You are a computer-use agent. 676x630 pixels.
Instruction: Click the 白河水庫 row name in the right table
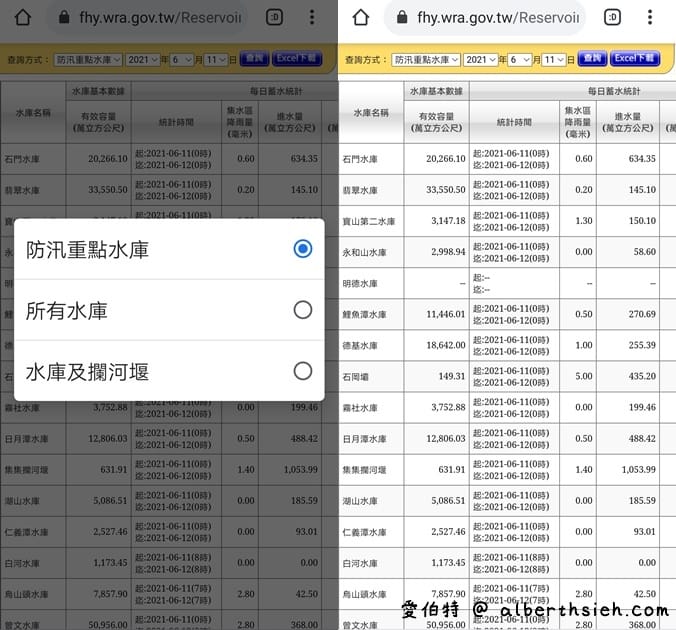(x=360, y=564)
